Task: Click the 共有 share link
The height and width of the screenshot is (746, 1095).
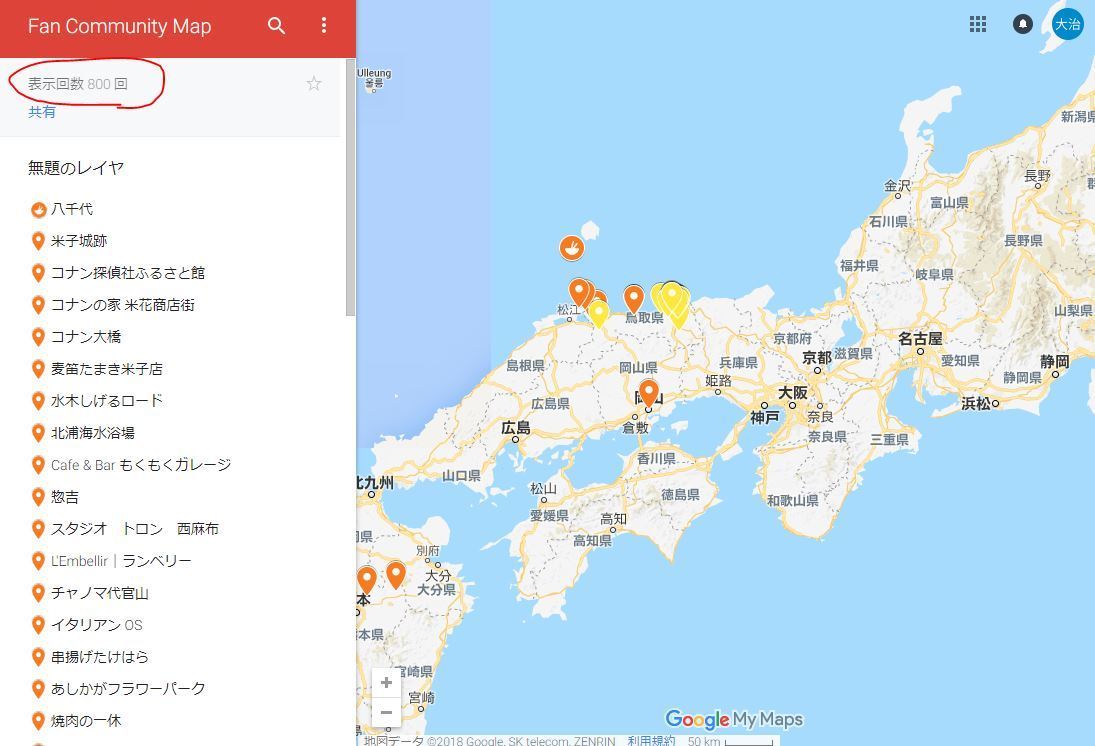Action: tap(42, 112)
